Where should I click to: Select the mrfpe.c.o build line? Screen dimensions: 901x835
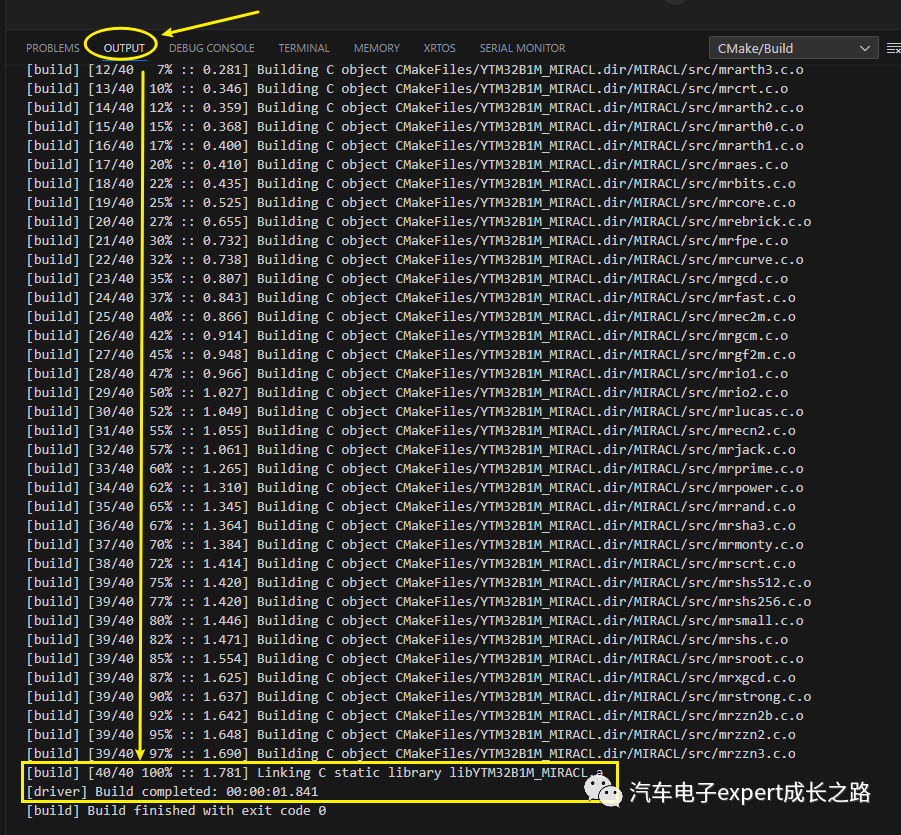pos(407,241)
